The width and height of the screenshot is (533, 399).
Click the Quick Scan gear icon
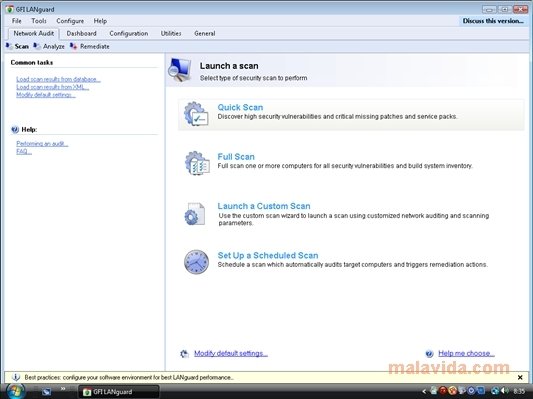coord(196,114)
